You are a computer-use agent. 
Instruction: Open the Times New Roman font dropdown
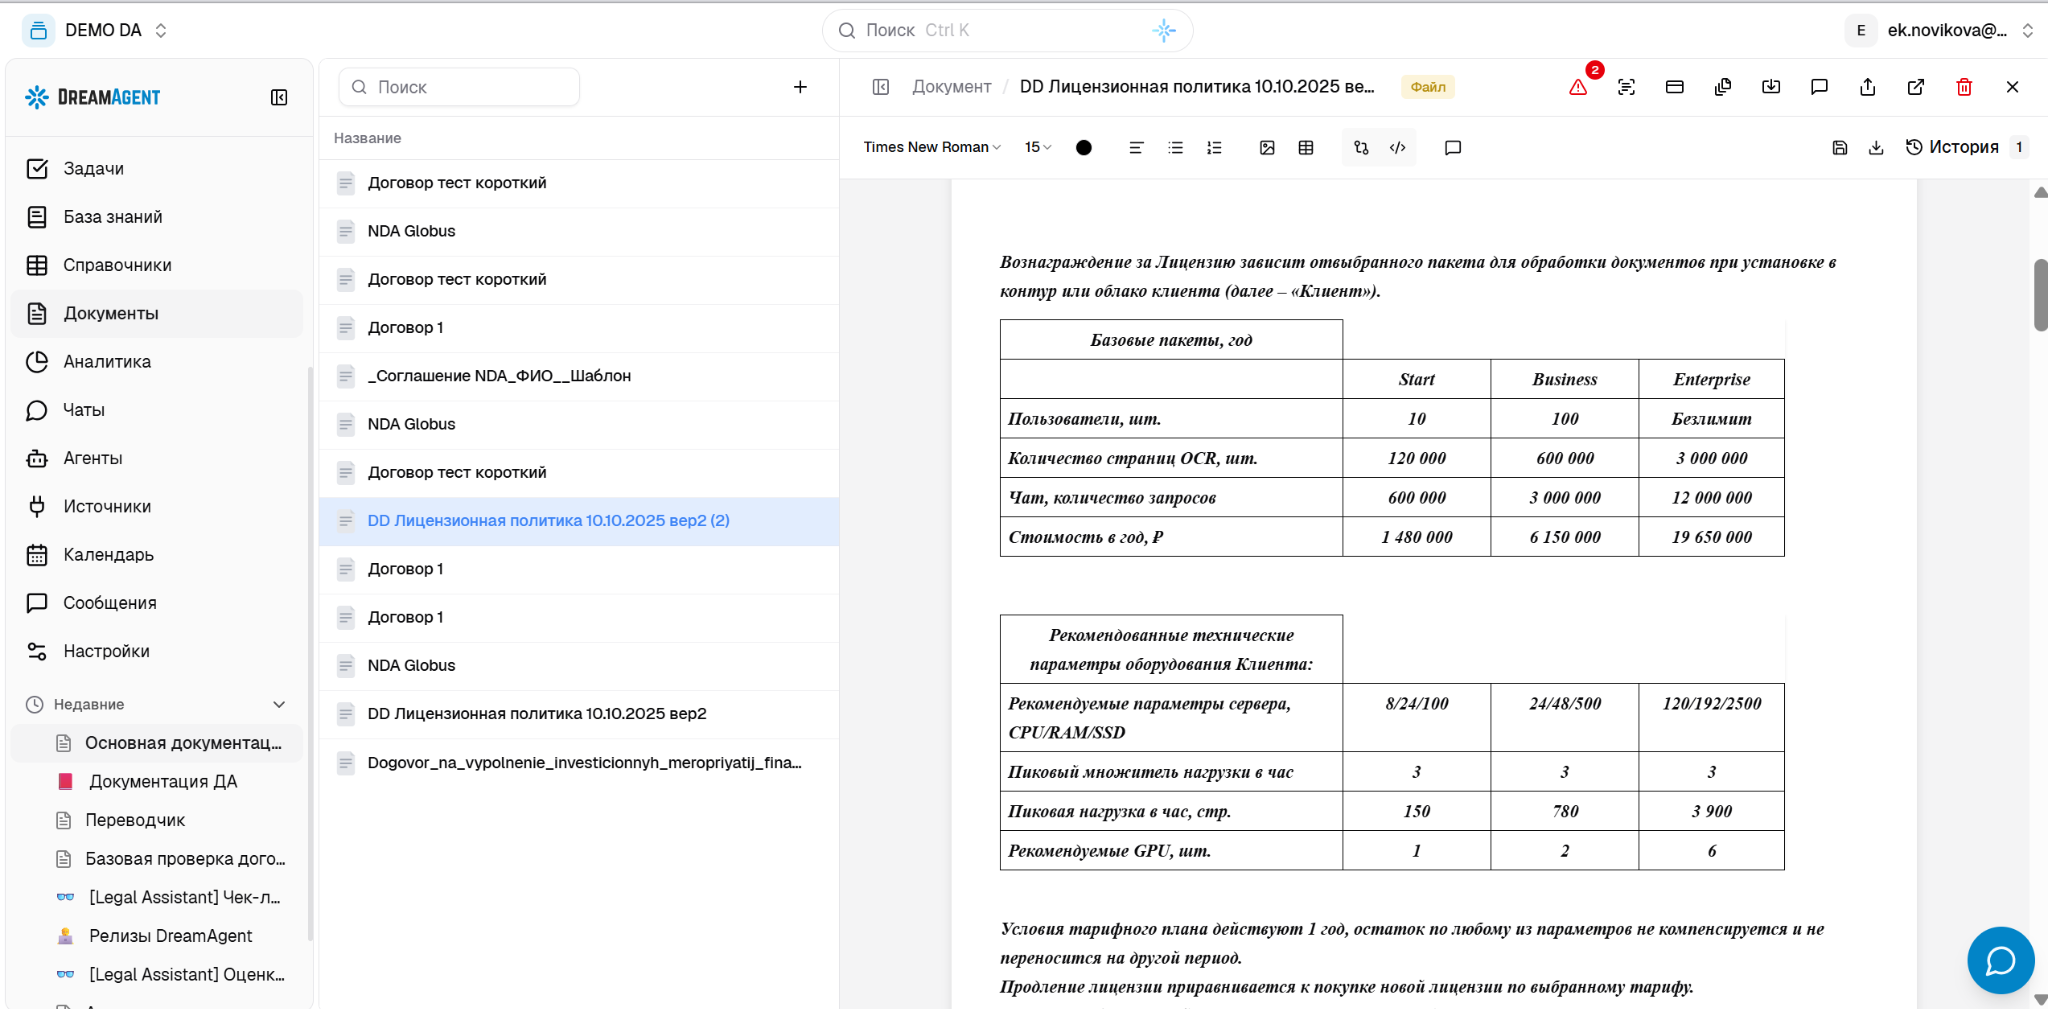(x=932, y=147)
